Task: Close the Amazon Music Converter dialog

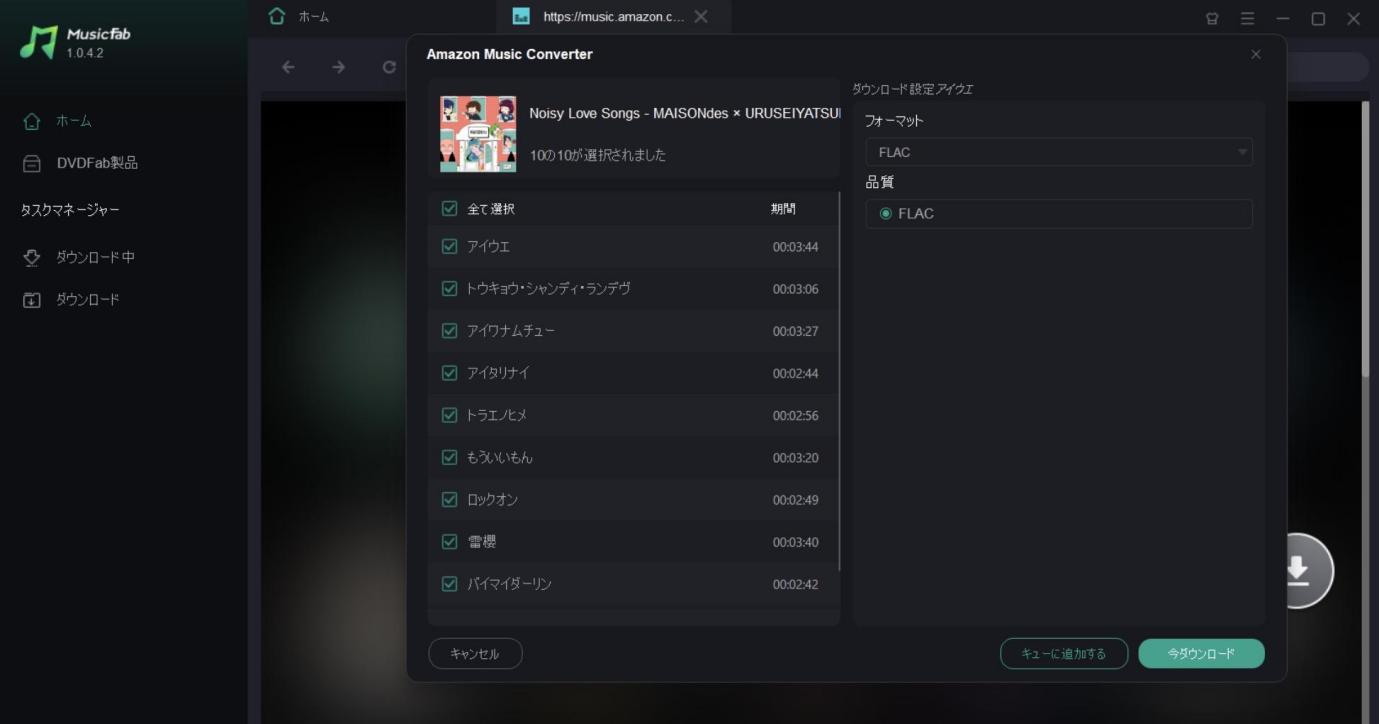Action: tap(1256, 54)
